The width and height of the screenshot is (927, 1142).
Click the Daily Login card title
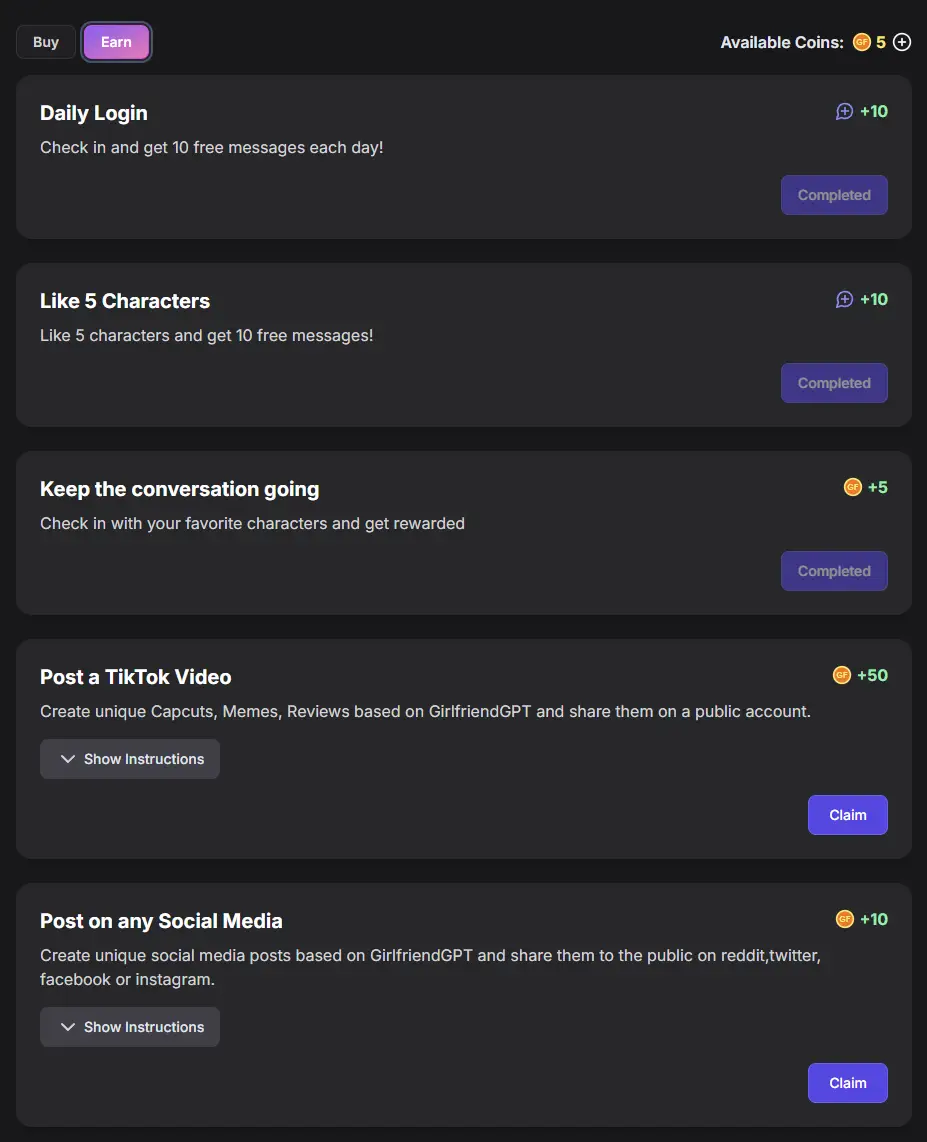point(94,113)
